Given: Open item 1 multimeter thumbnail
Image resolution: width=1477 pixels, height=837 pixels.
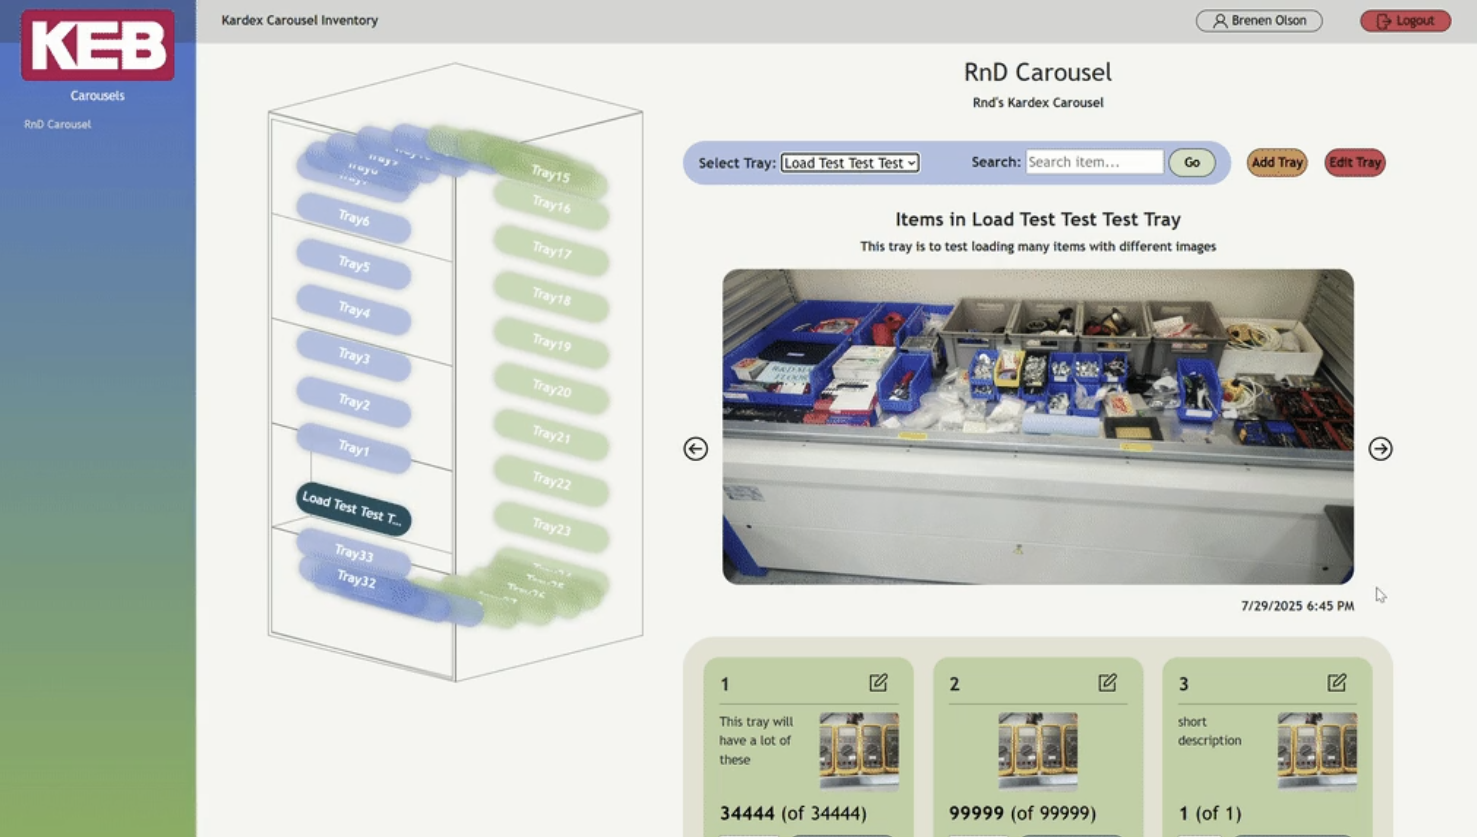Looking at the screenshot, I should 858,750.
